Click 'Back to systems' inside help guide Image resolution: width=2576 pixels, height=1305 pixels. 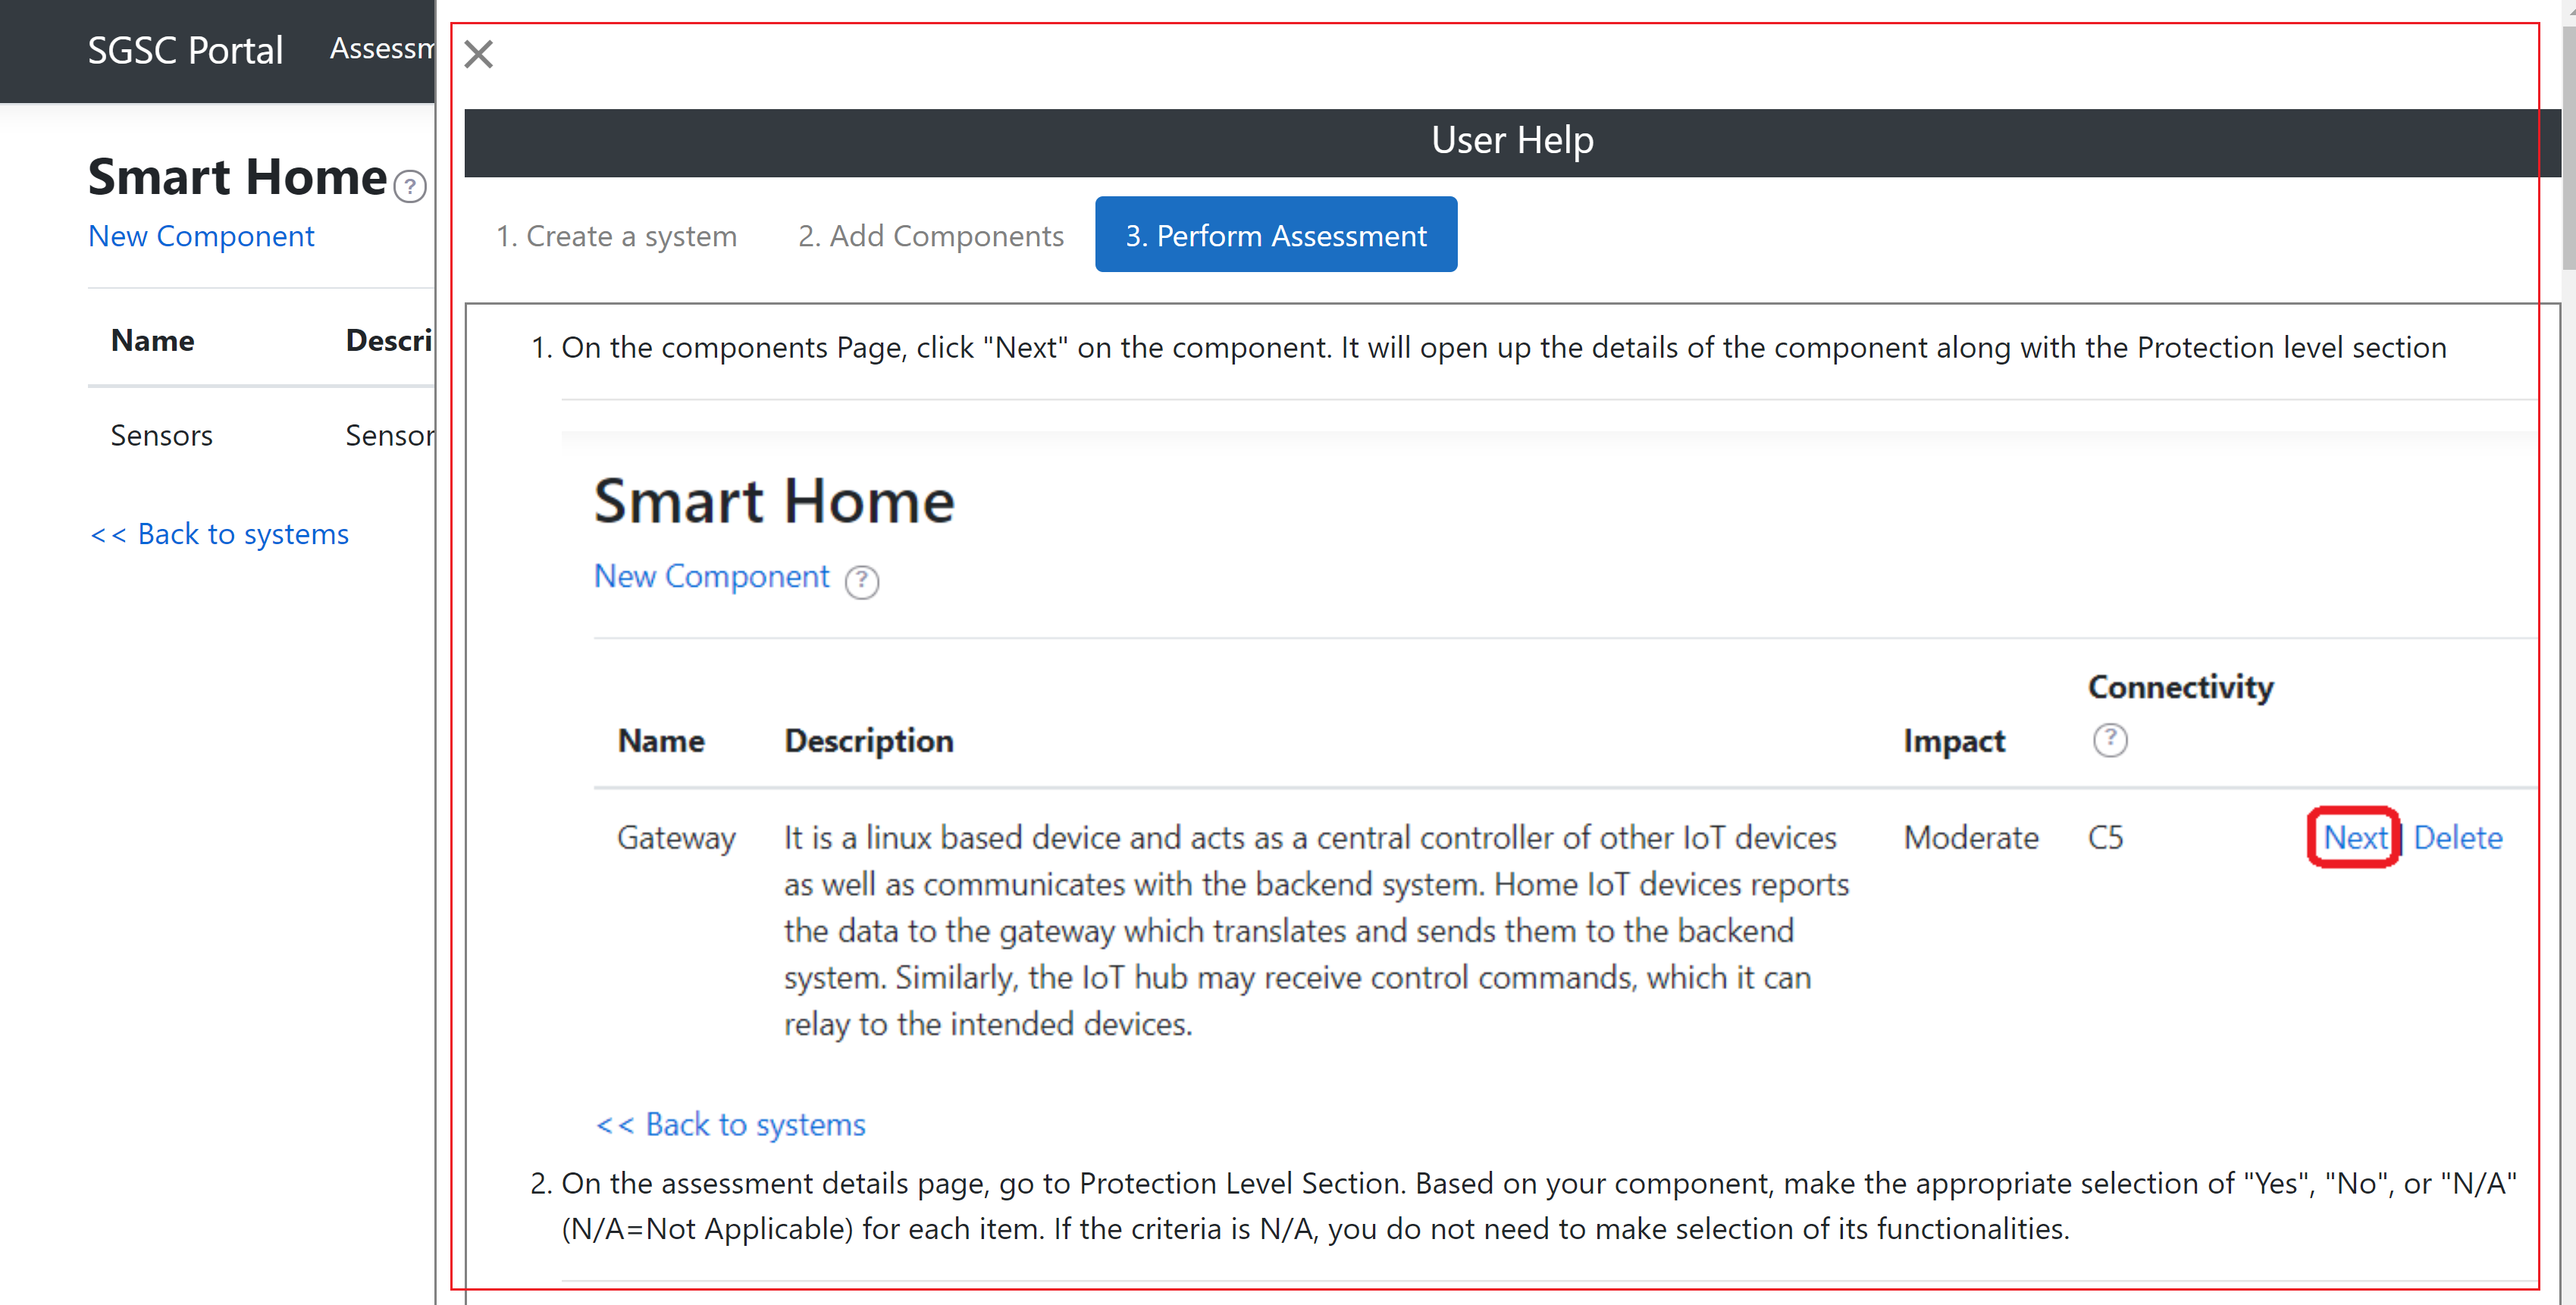click(730, 1124)
